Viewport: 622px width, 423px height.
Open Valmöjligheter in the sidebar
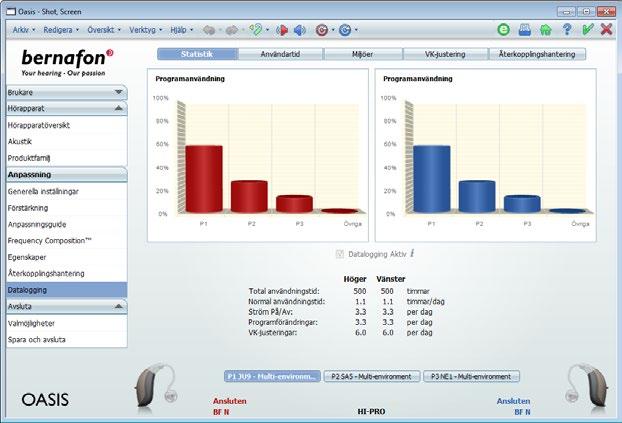67,323
